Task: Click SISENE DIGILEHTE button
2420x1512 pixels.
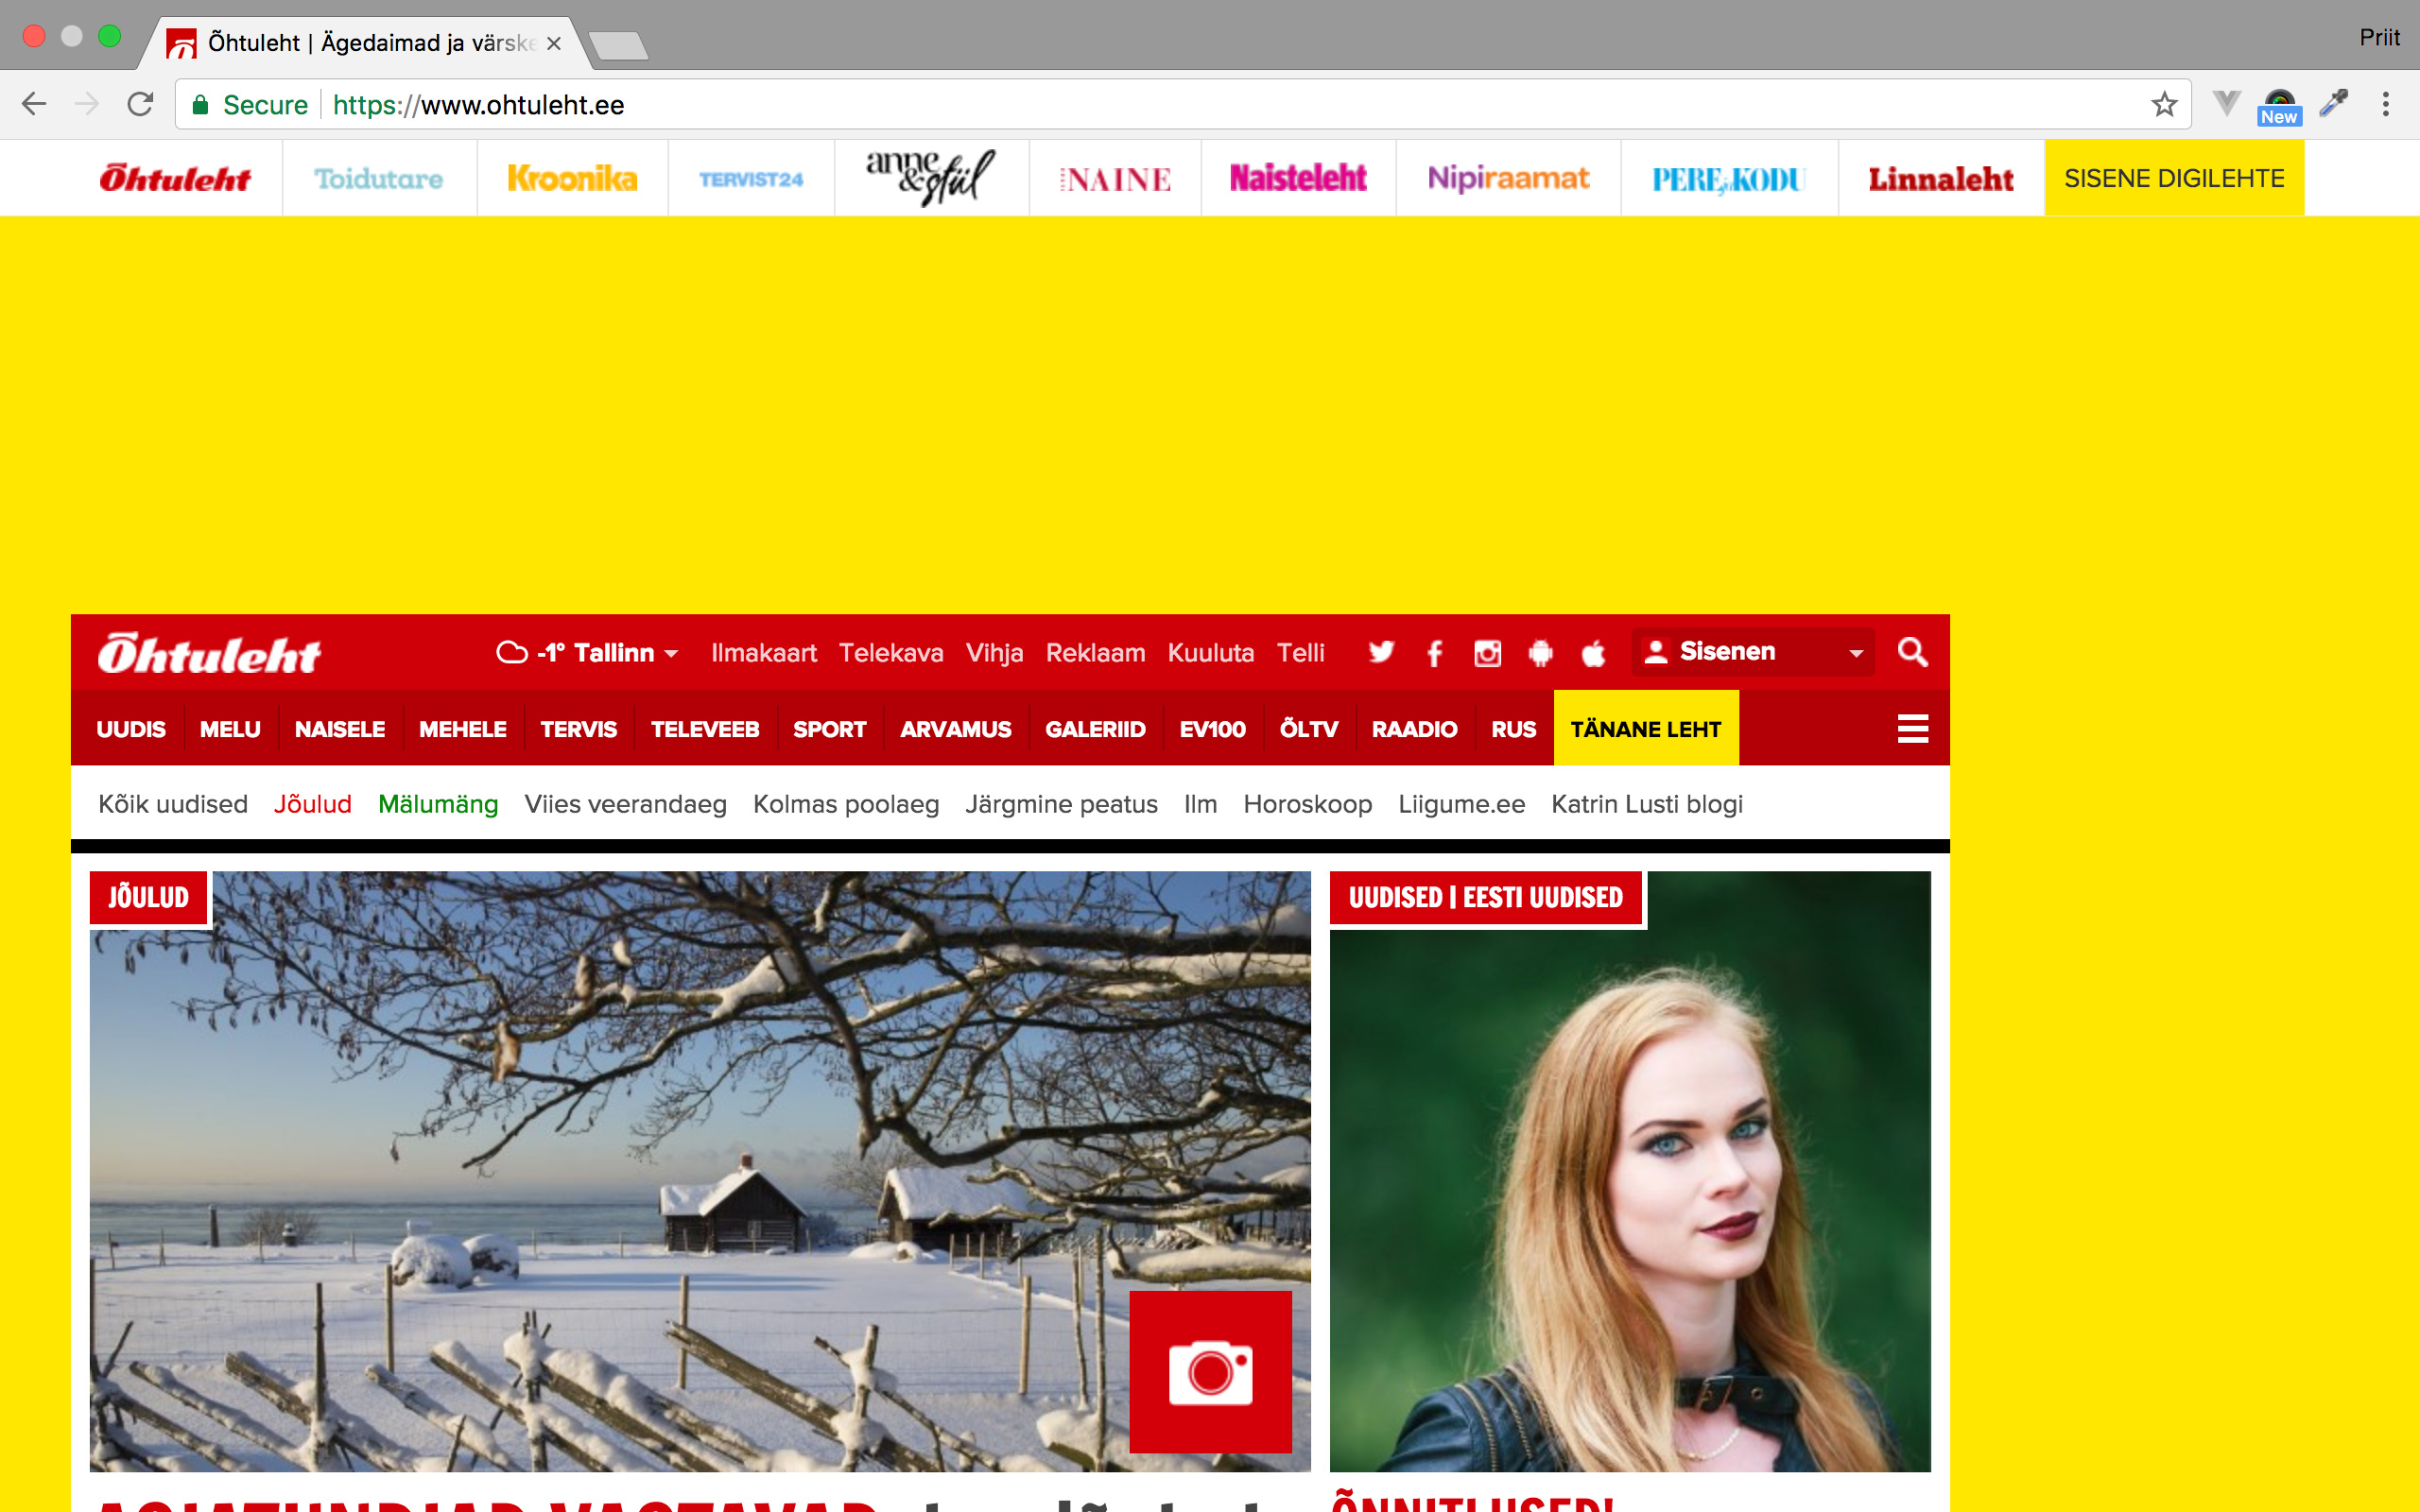Action: [x=2174, y=178]
